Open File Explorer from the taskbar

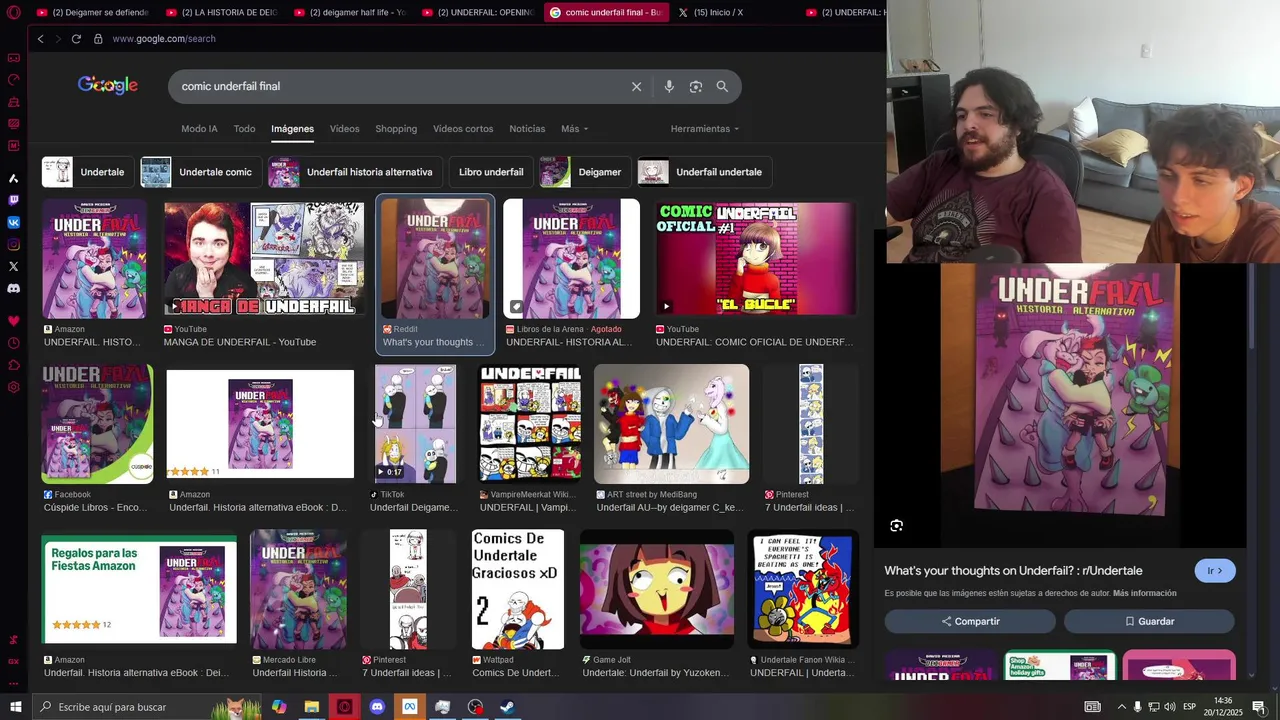[312, 707]
